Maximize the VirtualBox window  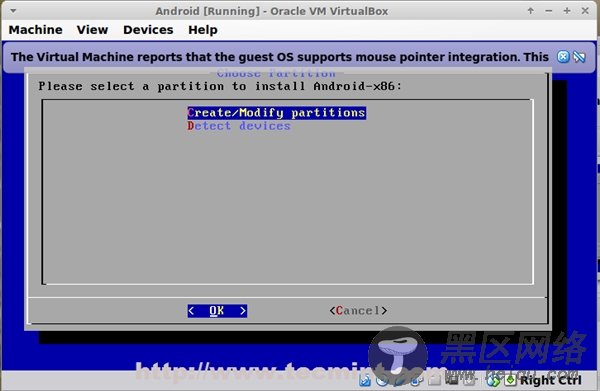coord(567,11)
